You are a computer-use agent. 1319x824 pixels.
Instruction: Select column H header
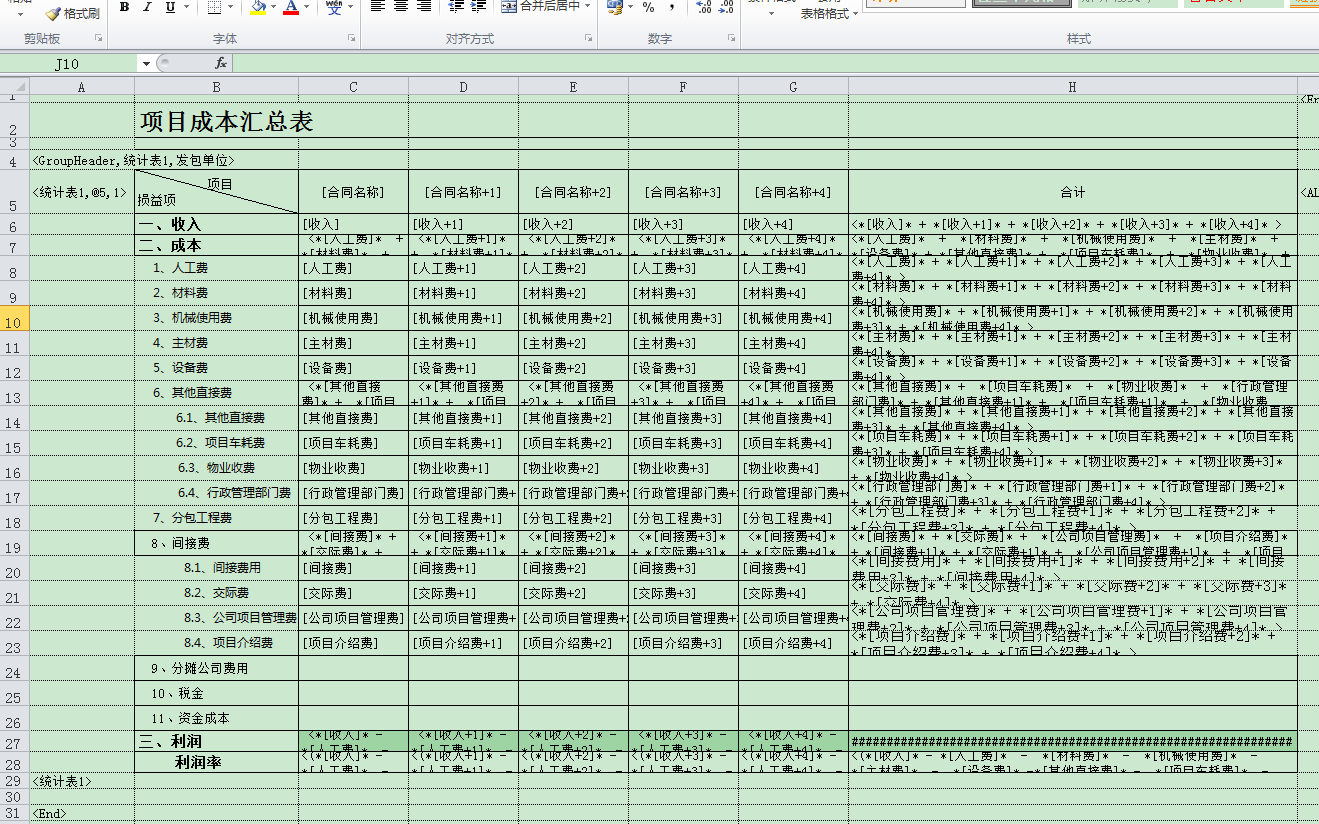pyautogui.click(x=1072, y=87)
